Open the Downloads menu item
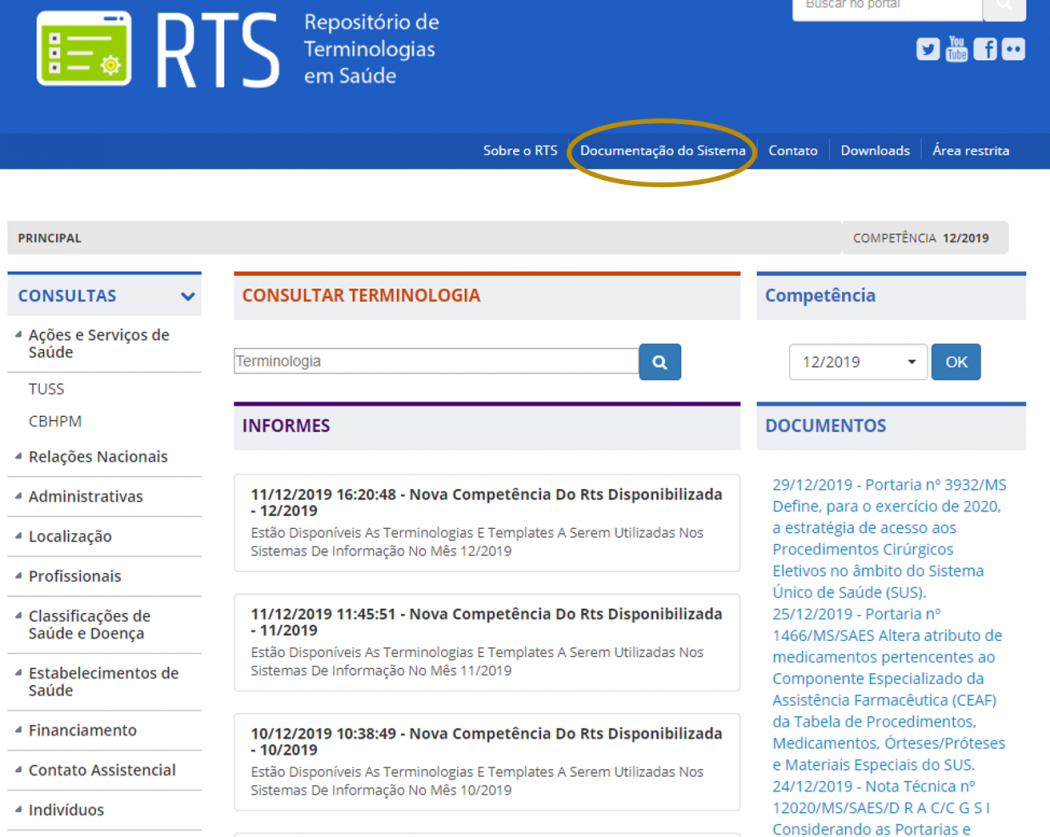Viewport: 1050px width, 837px height. 875,150
